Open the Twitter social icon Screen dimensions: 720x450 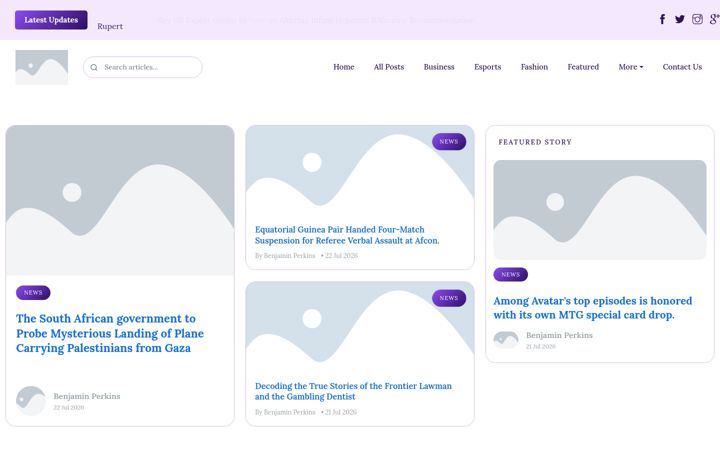coord(680,19)
